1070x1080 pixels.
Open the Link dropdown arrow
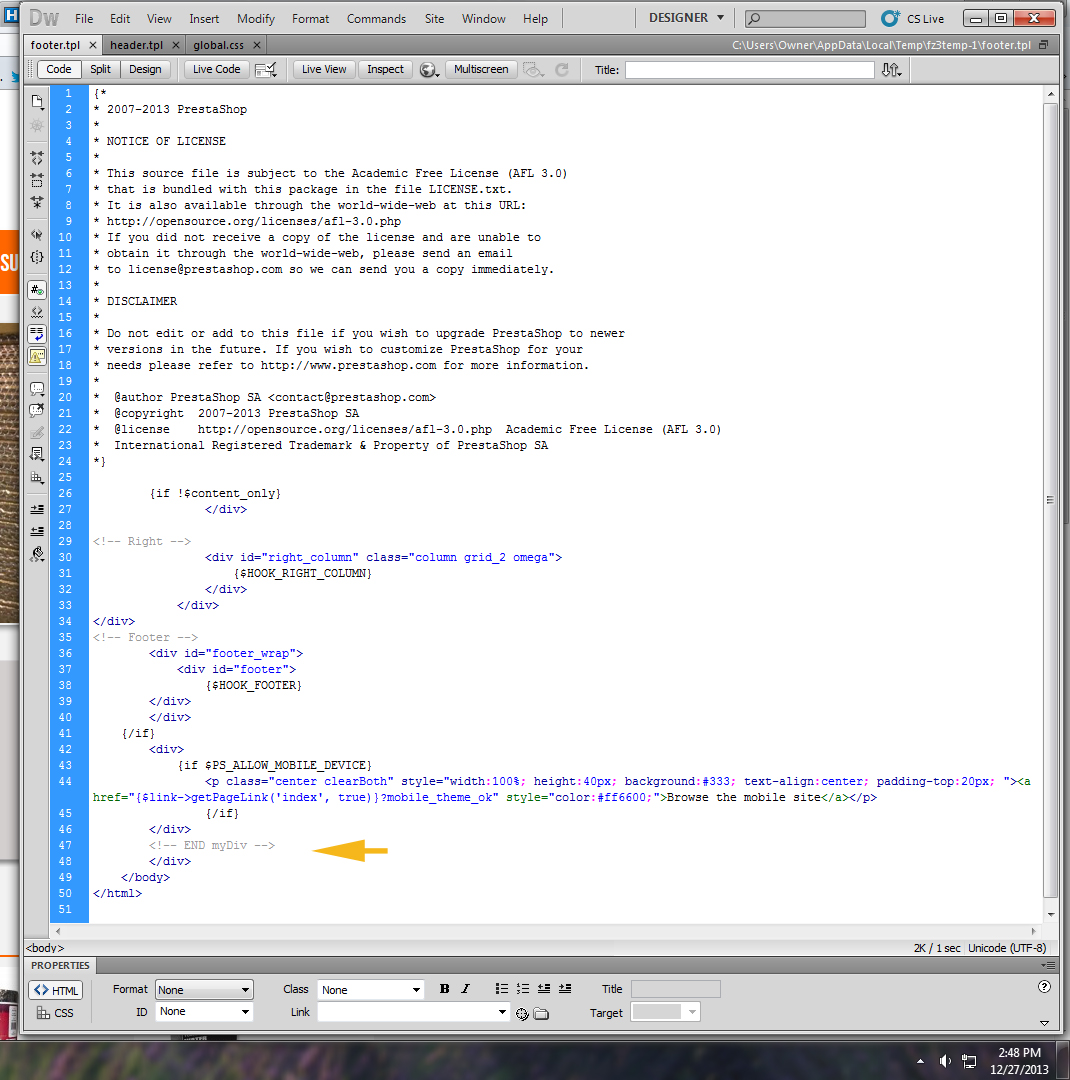(502, 1012)
